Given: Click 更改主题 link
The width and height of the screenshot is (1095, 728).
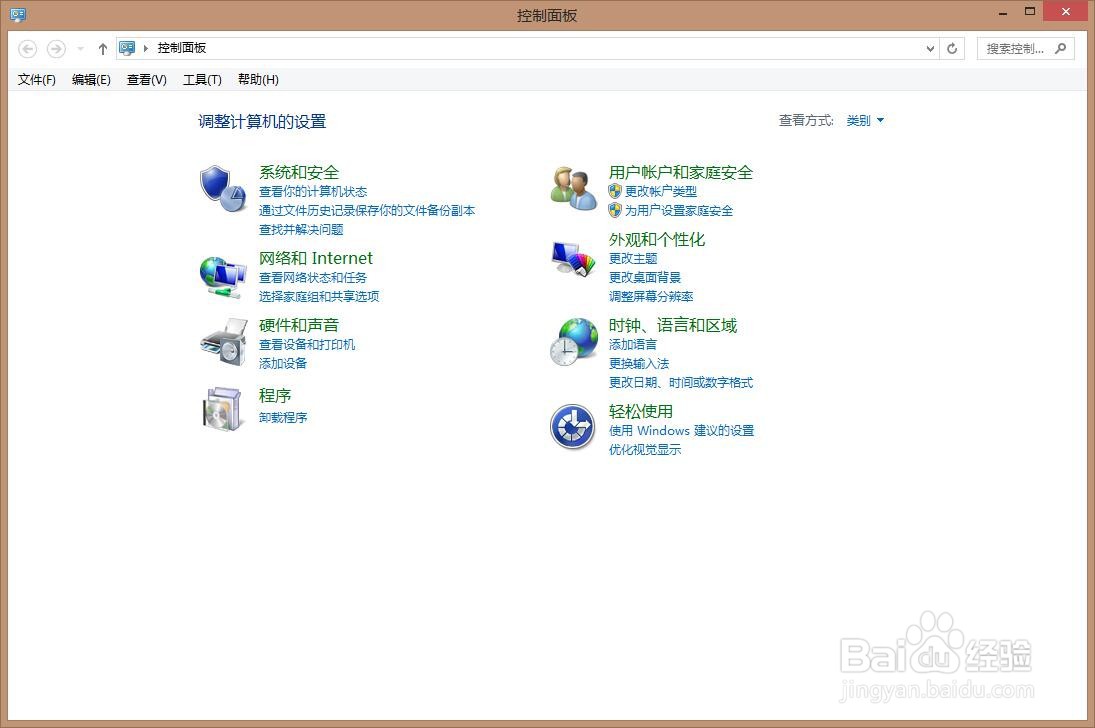Looking at the screenshot, I should (633, 259).
